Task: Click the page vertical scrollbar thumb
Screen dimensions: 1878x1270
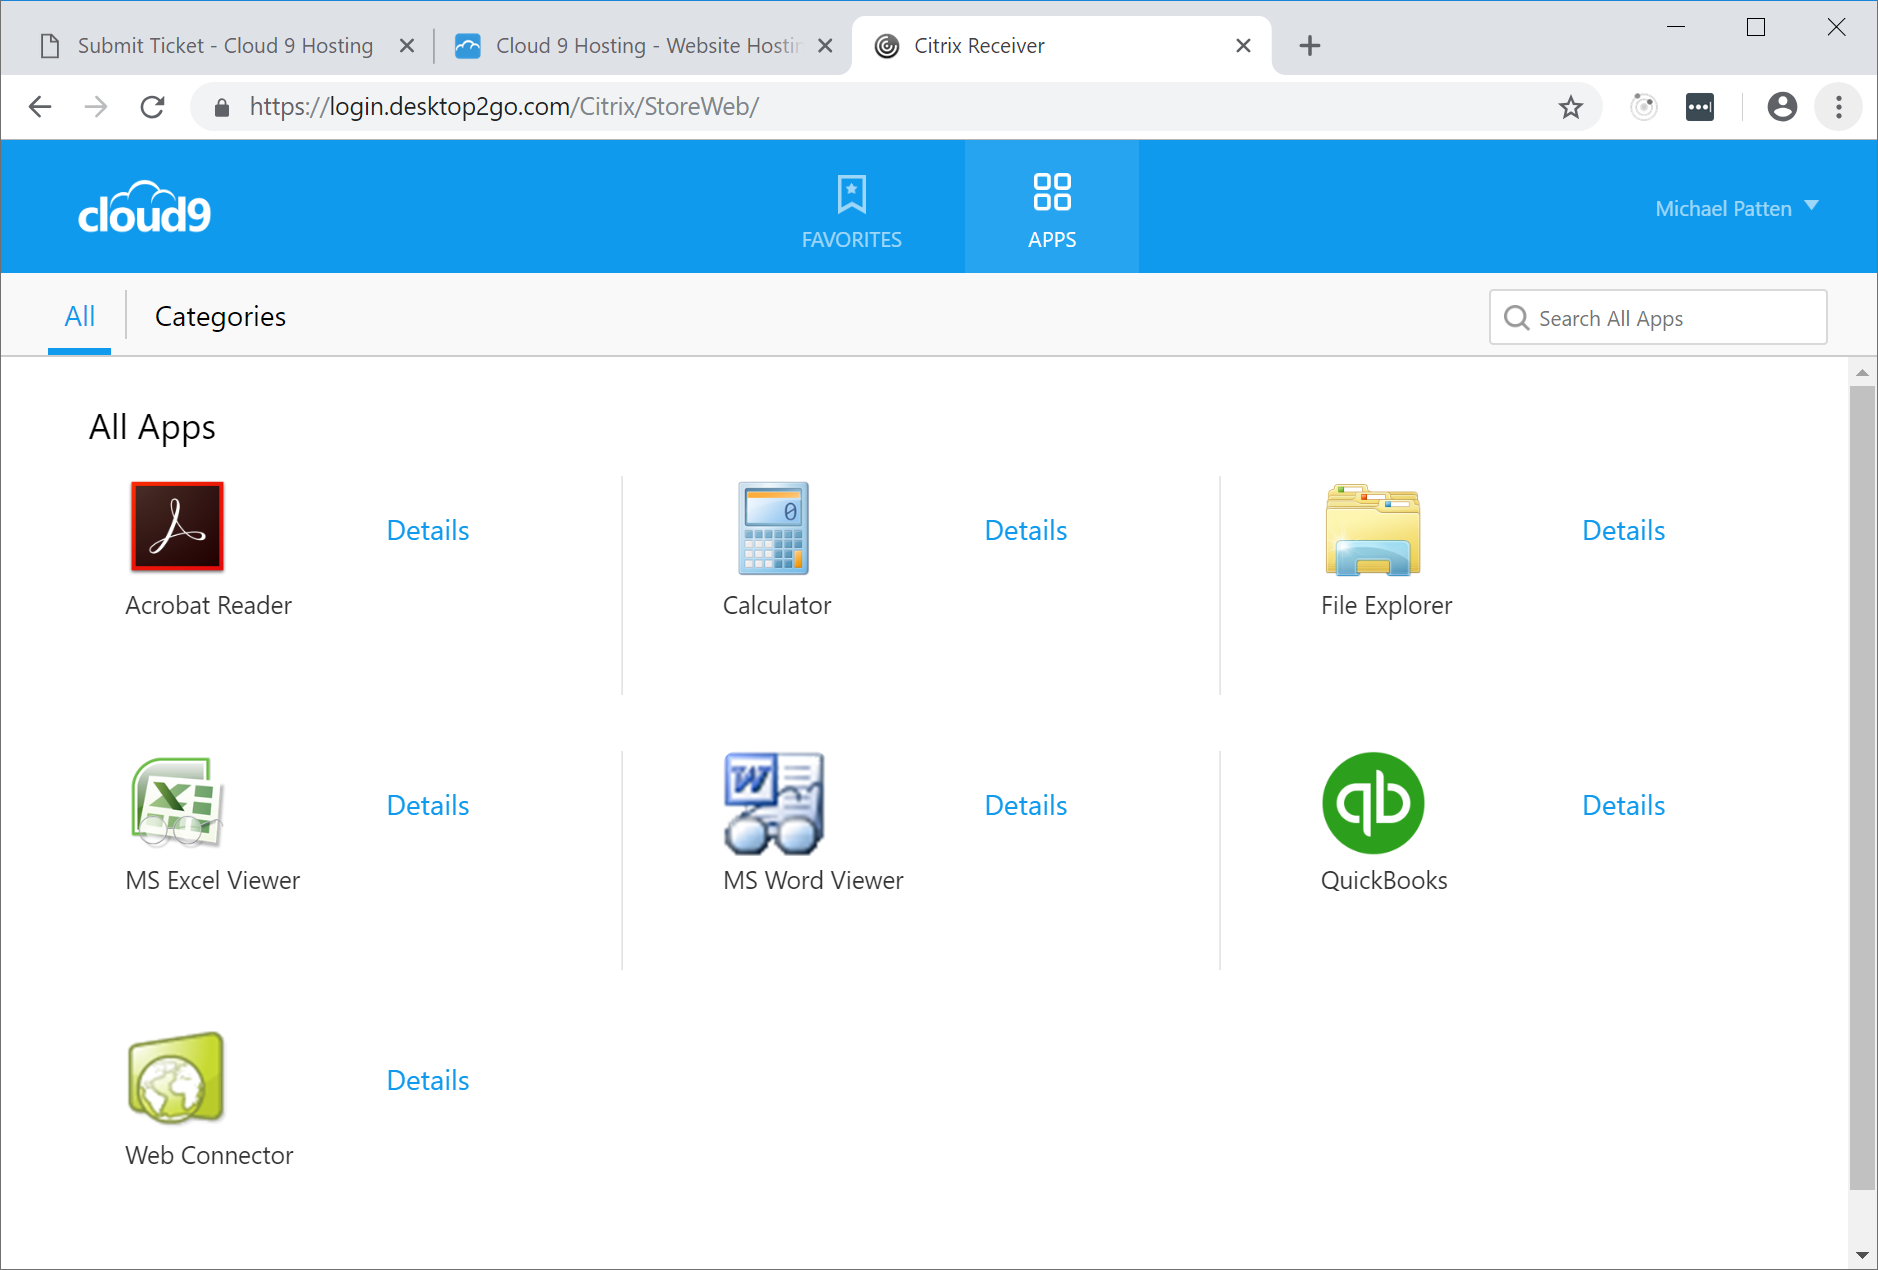Action: coord(1862,787)
